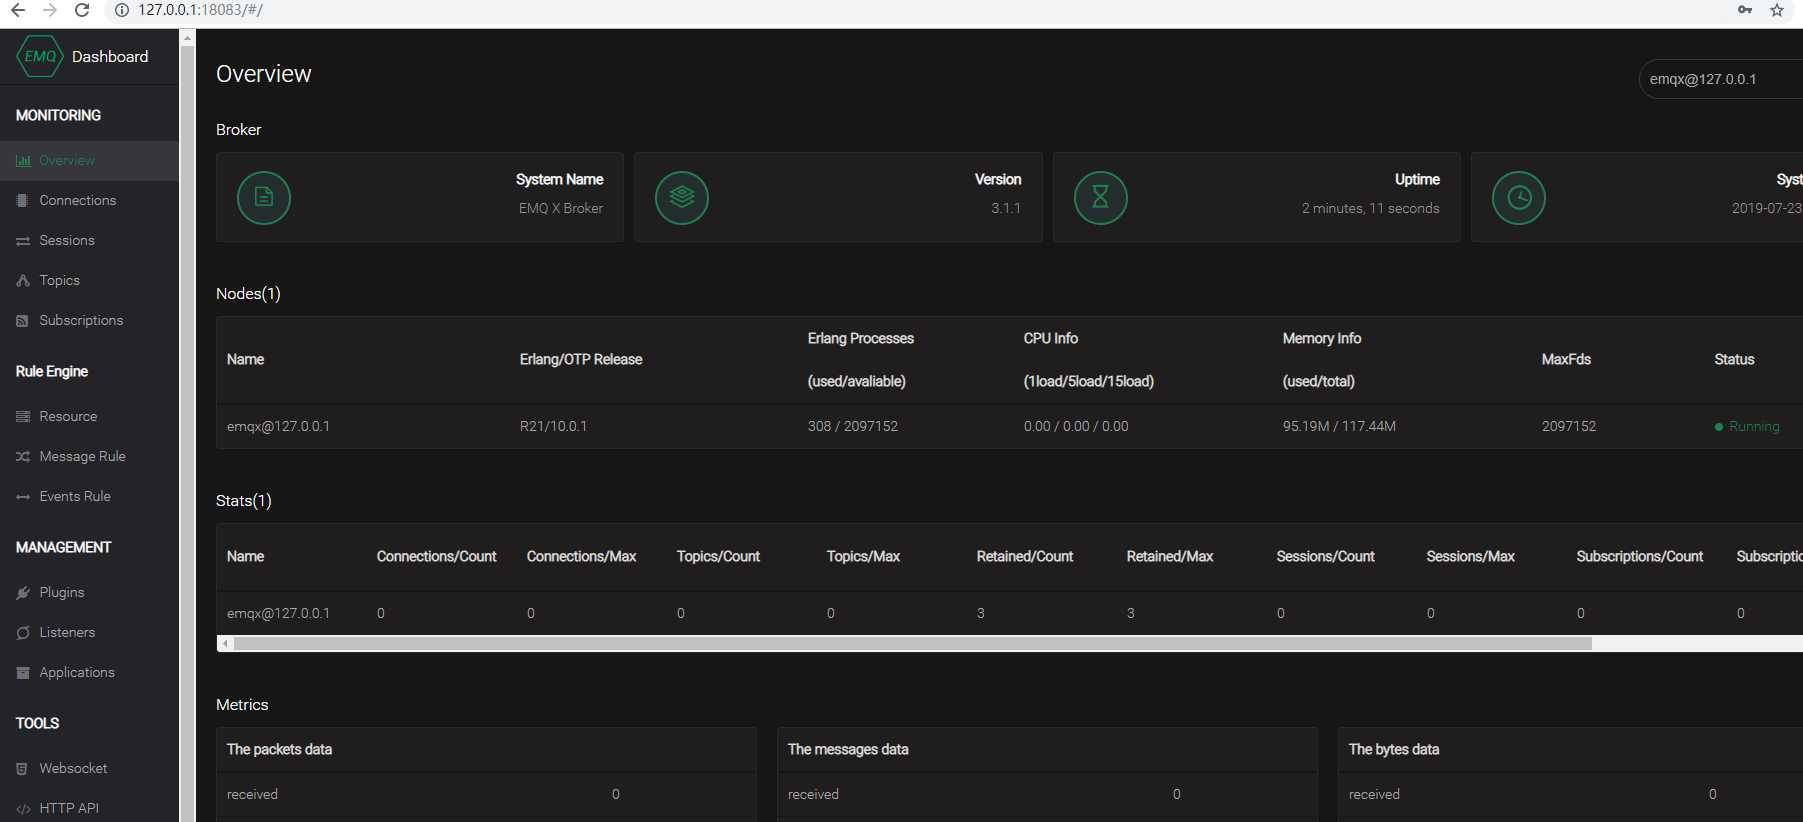Click the System Name document icon
The image size is (1803, 822).
tap(264, 197)
